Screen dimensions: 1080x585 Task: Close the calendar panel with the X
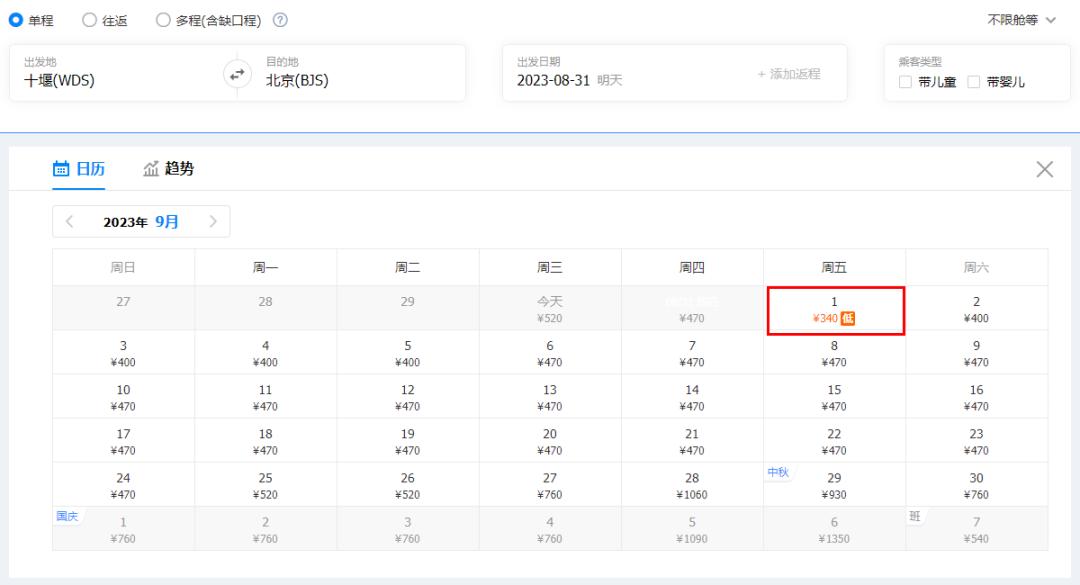tap(1044, 169)
